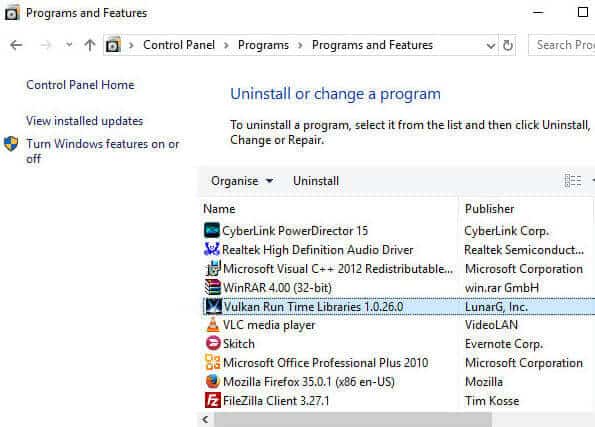Screen dimensions: 595x427
Task: Change the view with the view options icon
Action: click(x=573, y=181)
